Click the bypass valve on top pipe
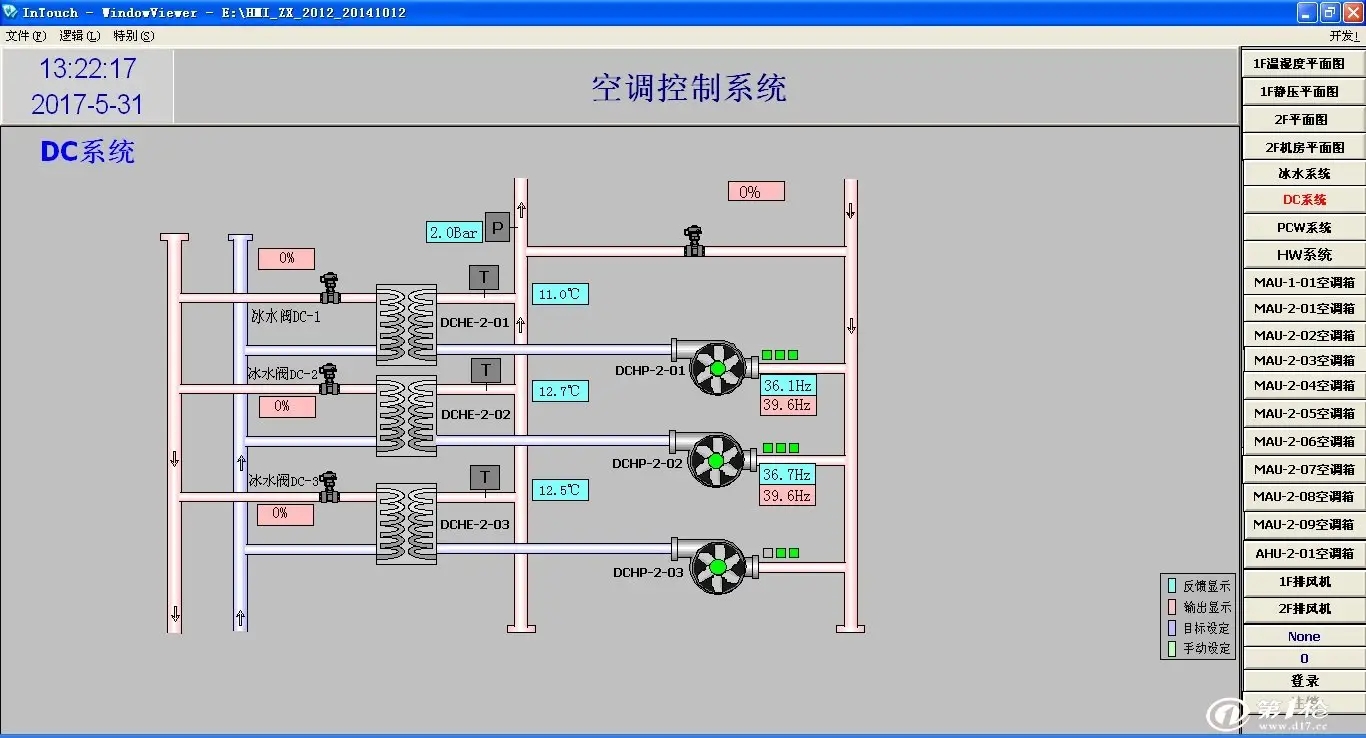1366x738 pixels. click(693, 241)
